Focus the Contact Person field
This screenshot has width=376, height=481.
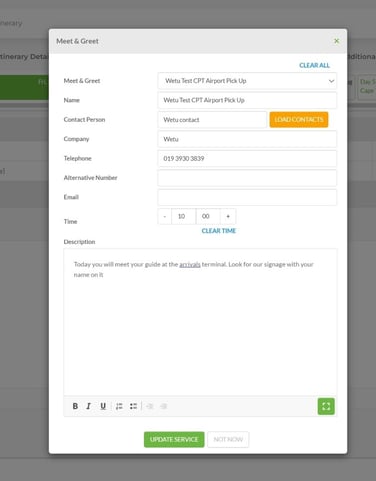point(212,120)
